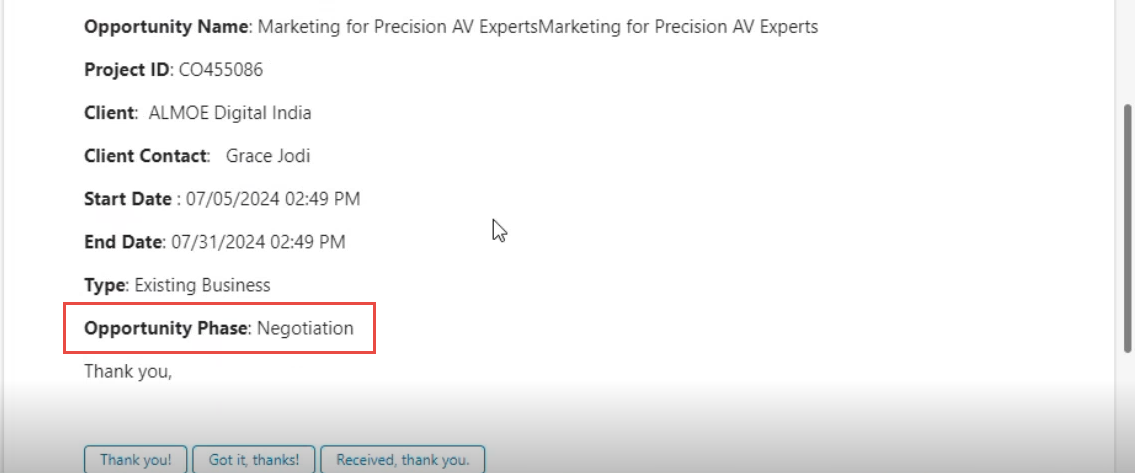Viewport: 1135px width, 473px height.
Task: Click the "Thank you," closing line
Action: pyautogui.click(x=128, y=371)
